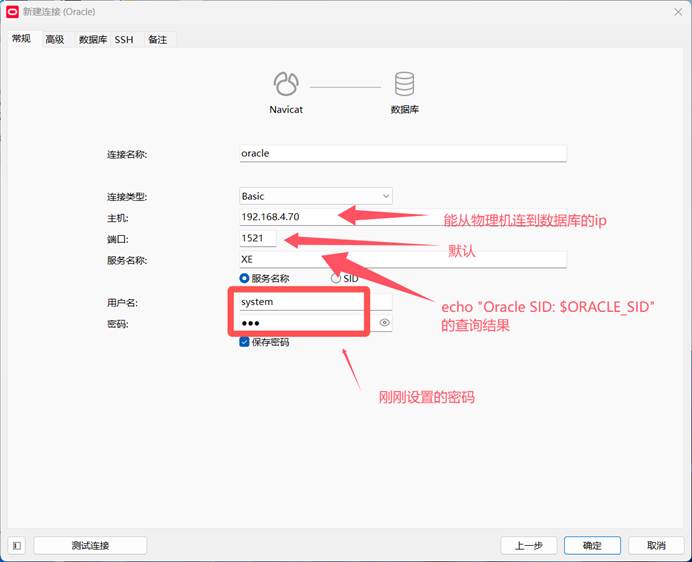Open the 常规 tab
This screenshot has width=692, height=562.
21,39
